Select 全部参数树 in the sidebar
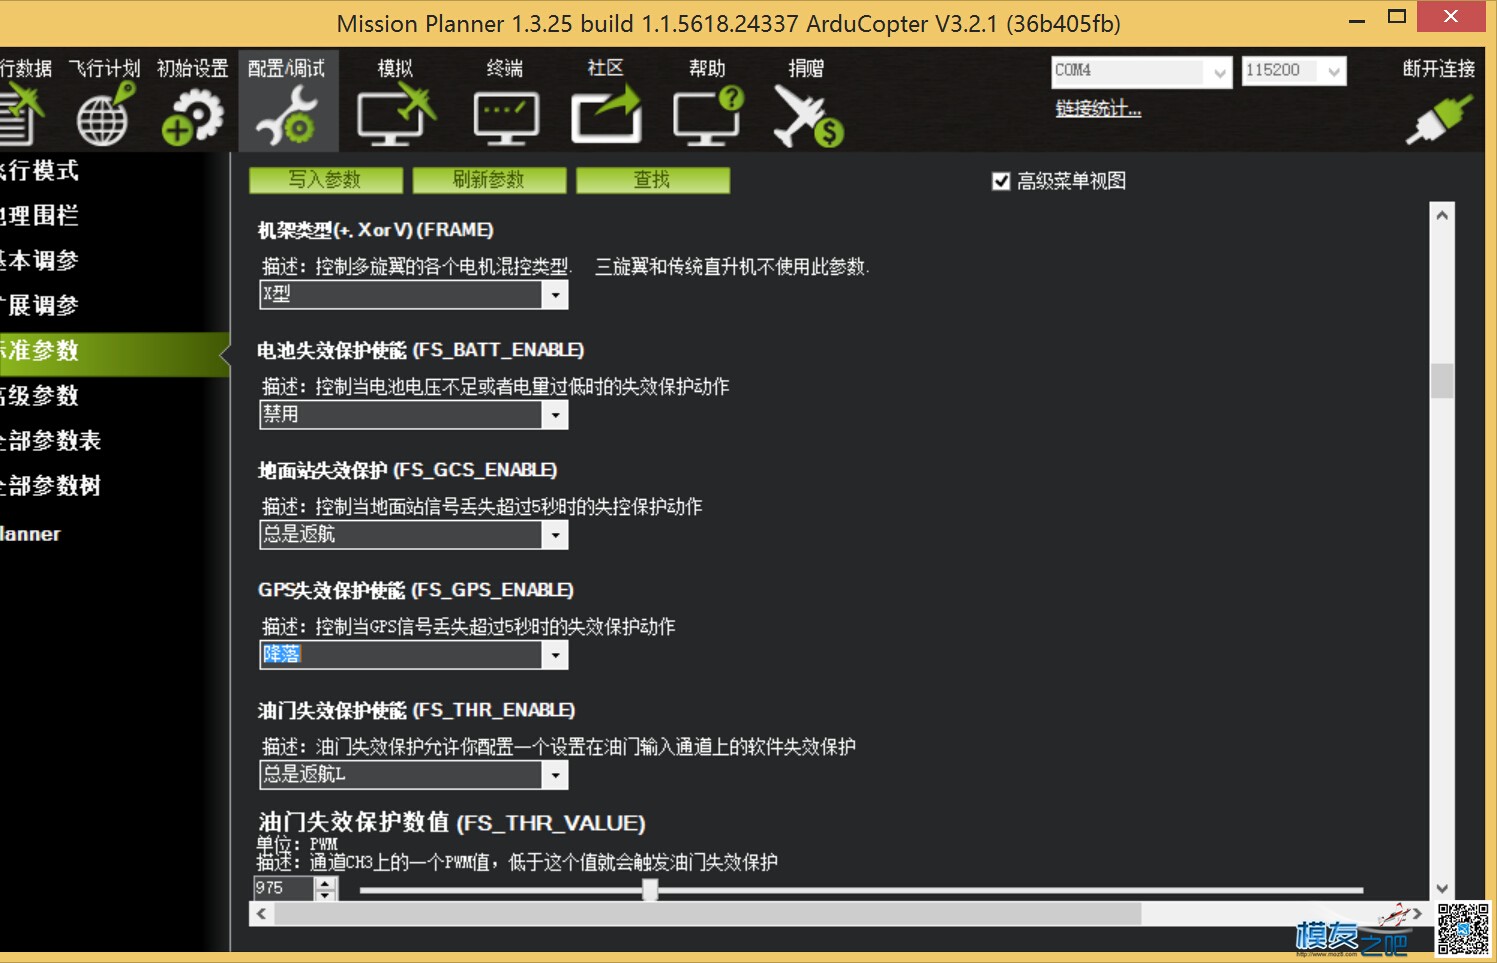 click(x=50, y=486)
